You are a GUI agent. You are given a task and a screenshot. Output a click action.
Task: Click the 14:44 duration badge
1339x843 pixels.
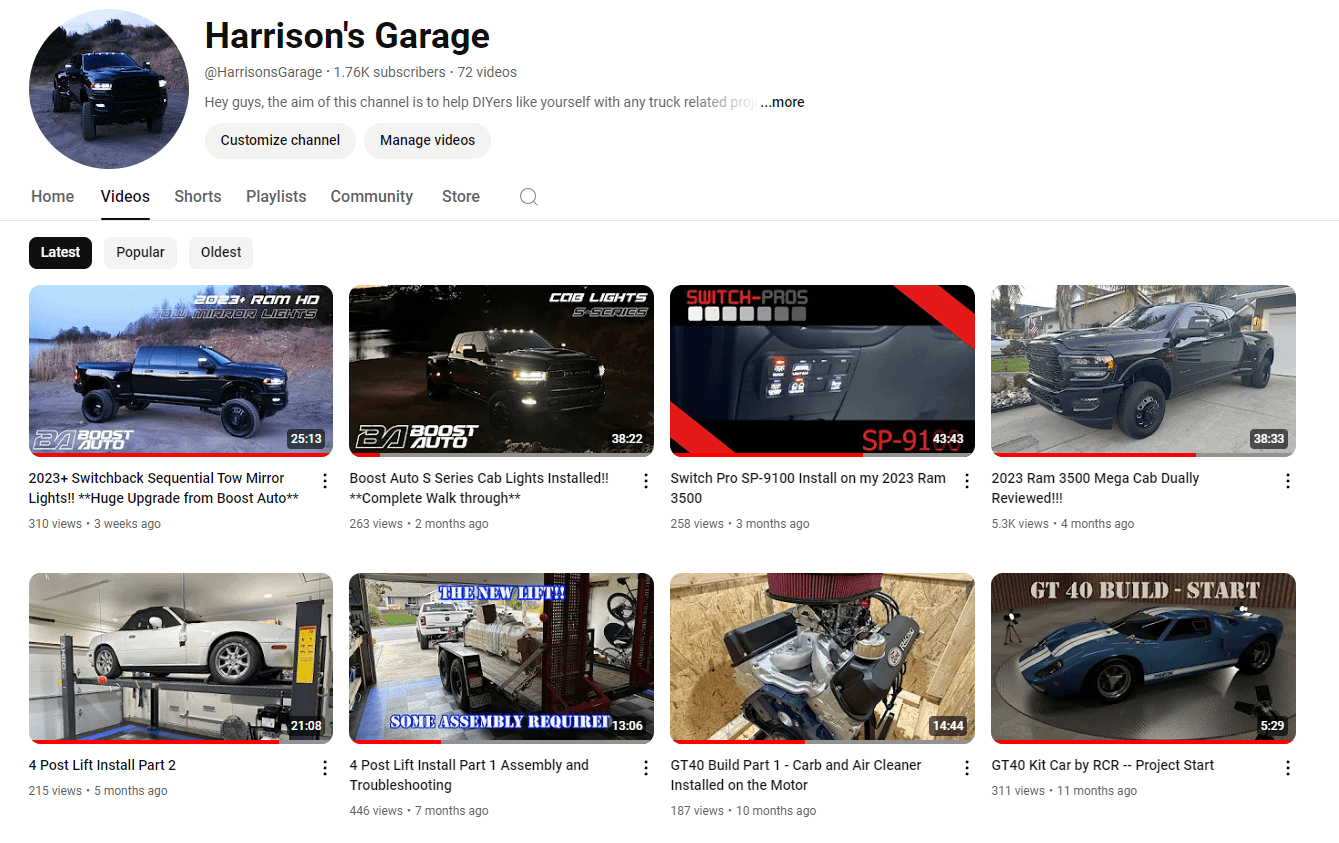click(x=947, y=726)
